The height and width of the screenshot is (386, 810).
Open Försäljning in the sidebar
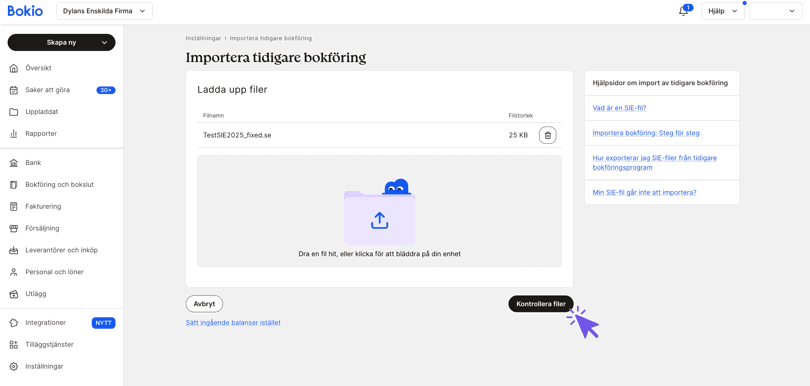(42, 228)
